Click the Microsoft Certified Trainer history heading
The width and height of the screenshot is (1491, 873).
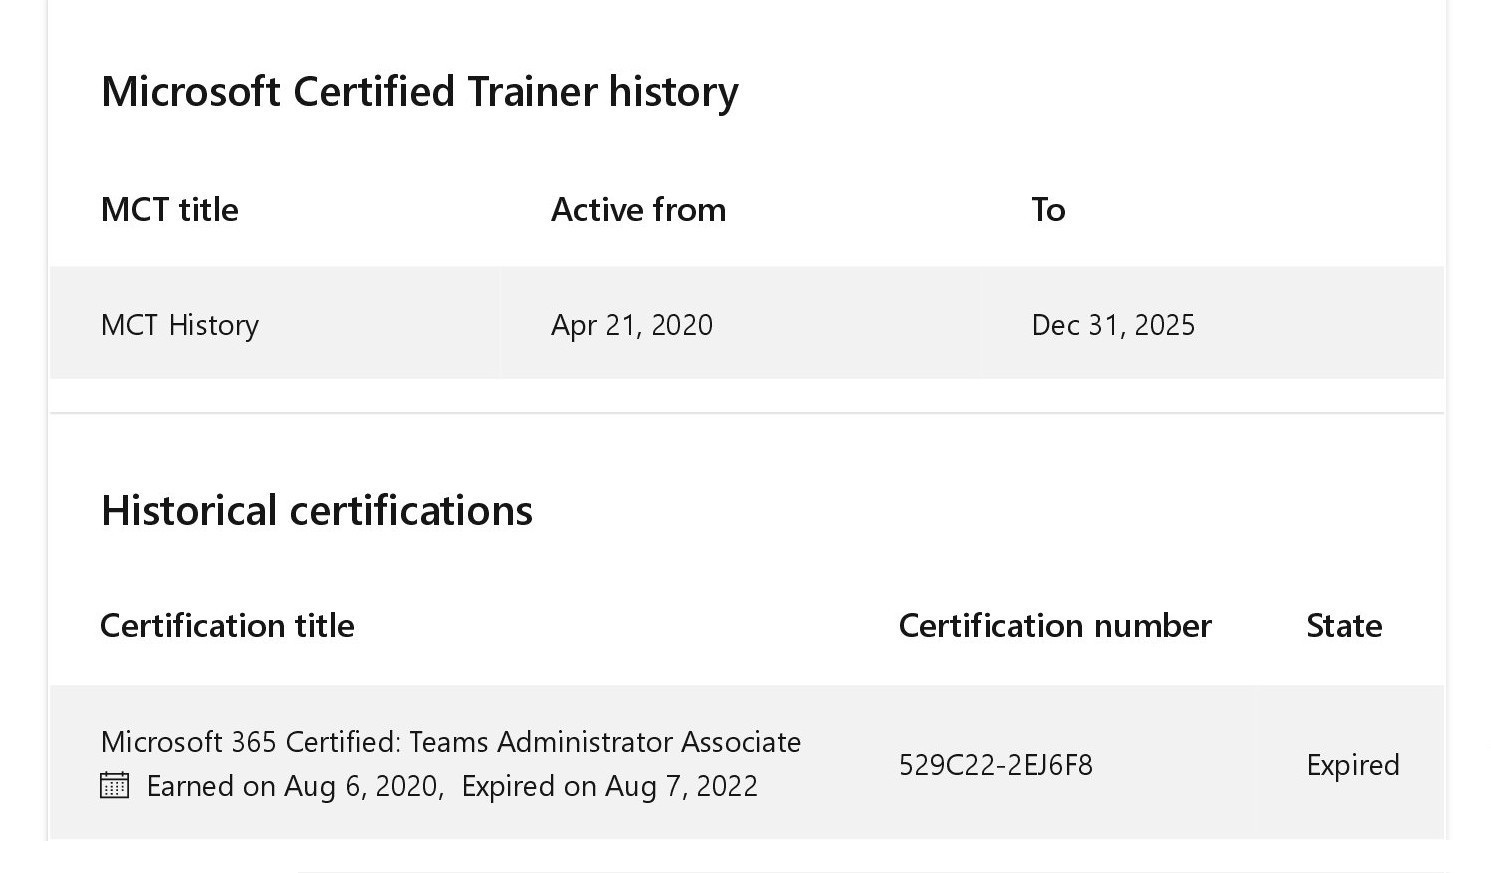pos(419,91)
